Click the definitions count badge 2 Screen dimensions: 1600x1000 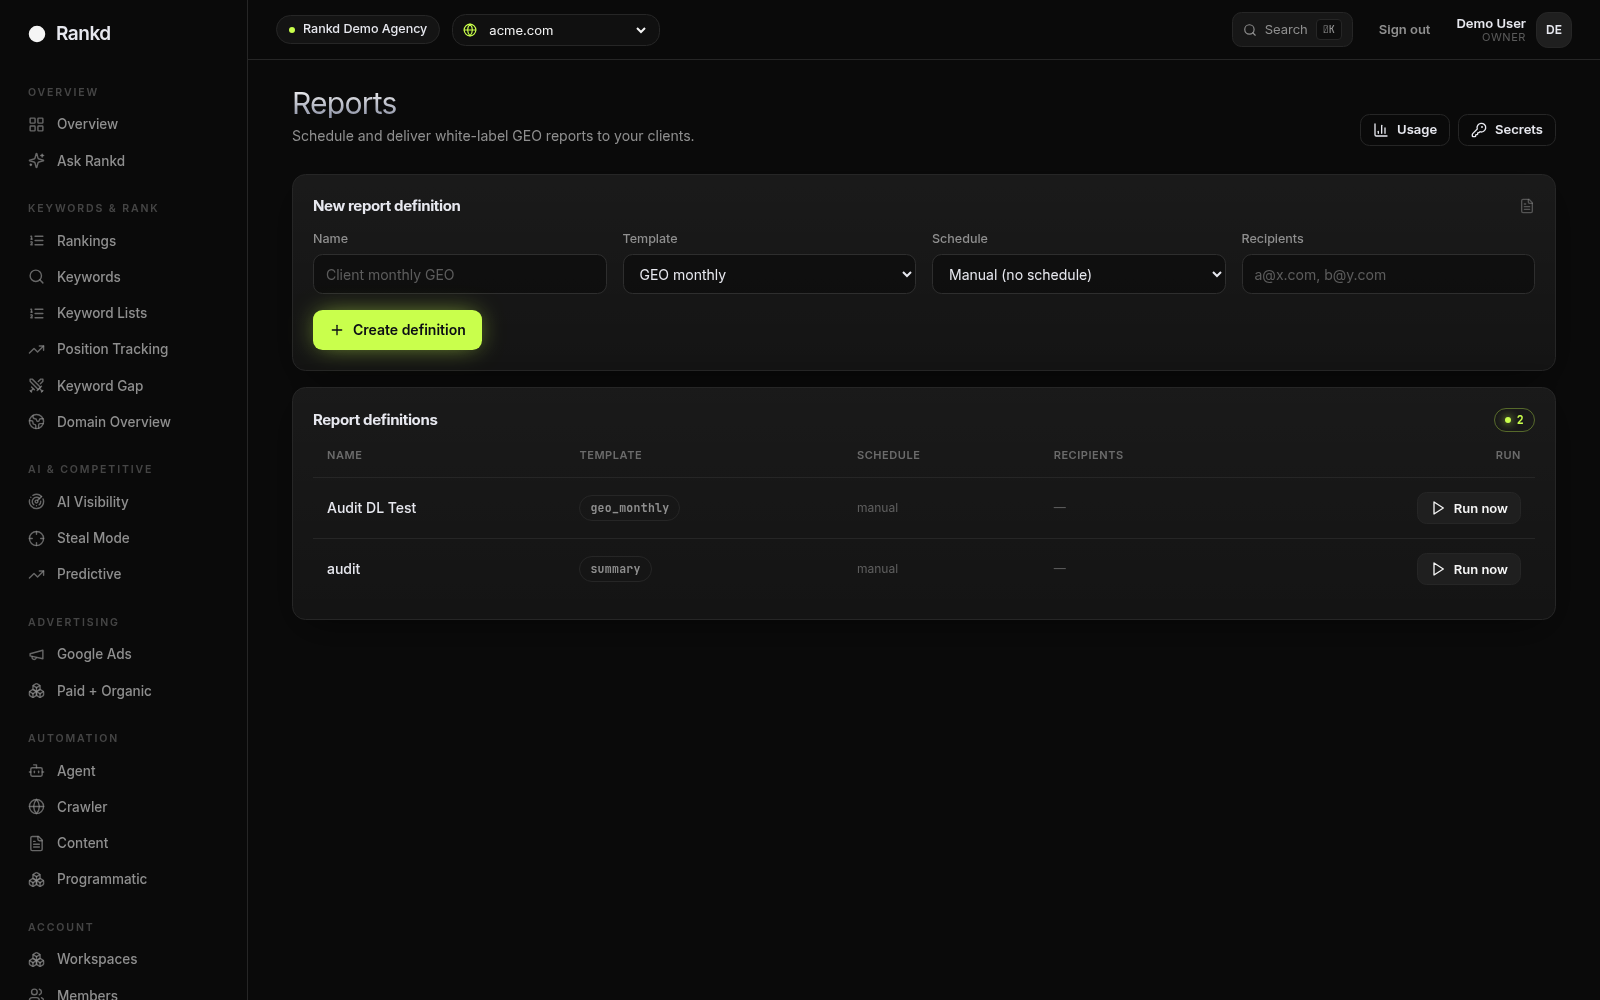click(x=1514, y=420)
